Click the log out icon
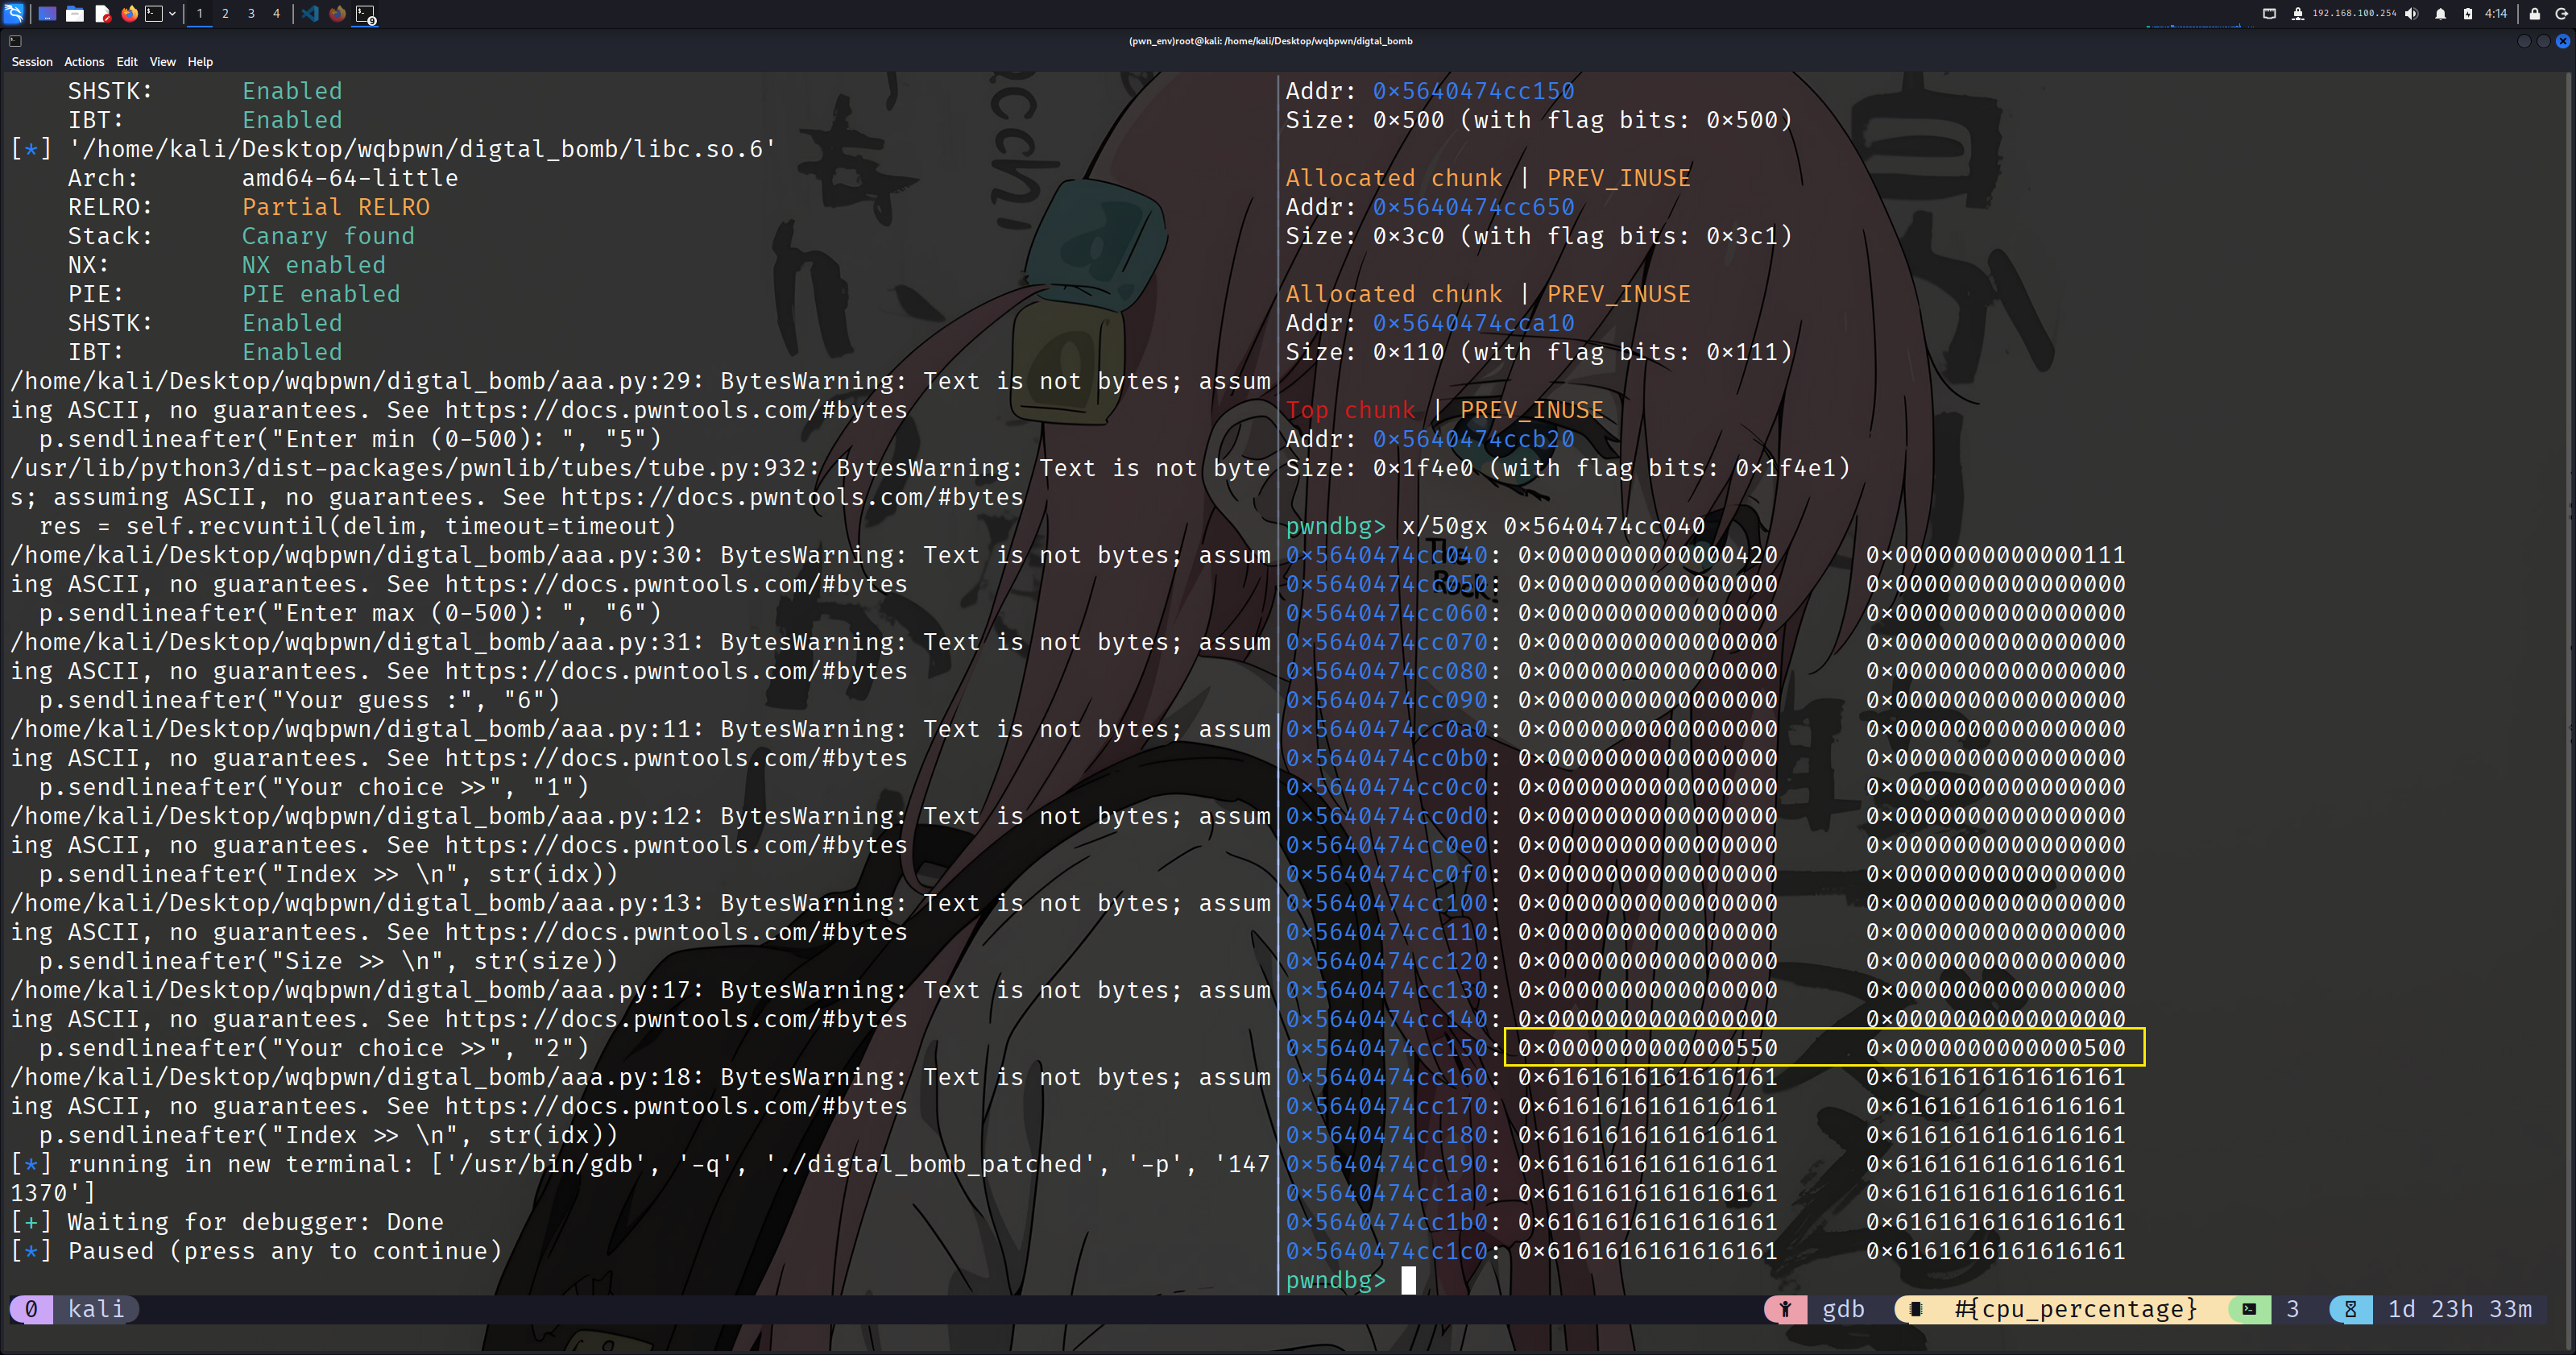The height and width of the screenshot is (1355, 2576). point(2562,14)
